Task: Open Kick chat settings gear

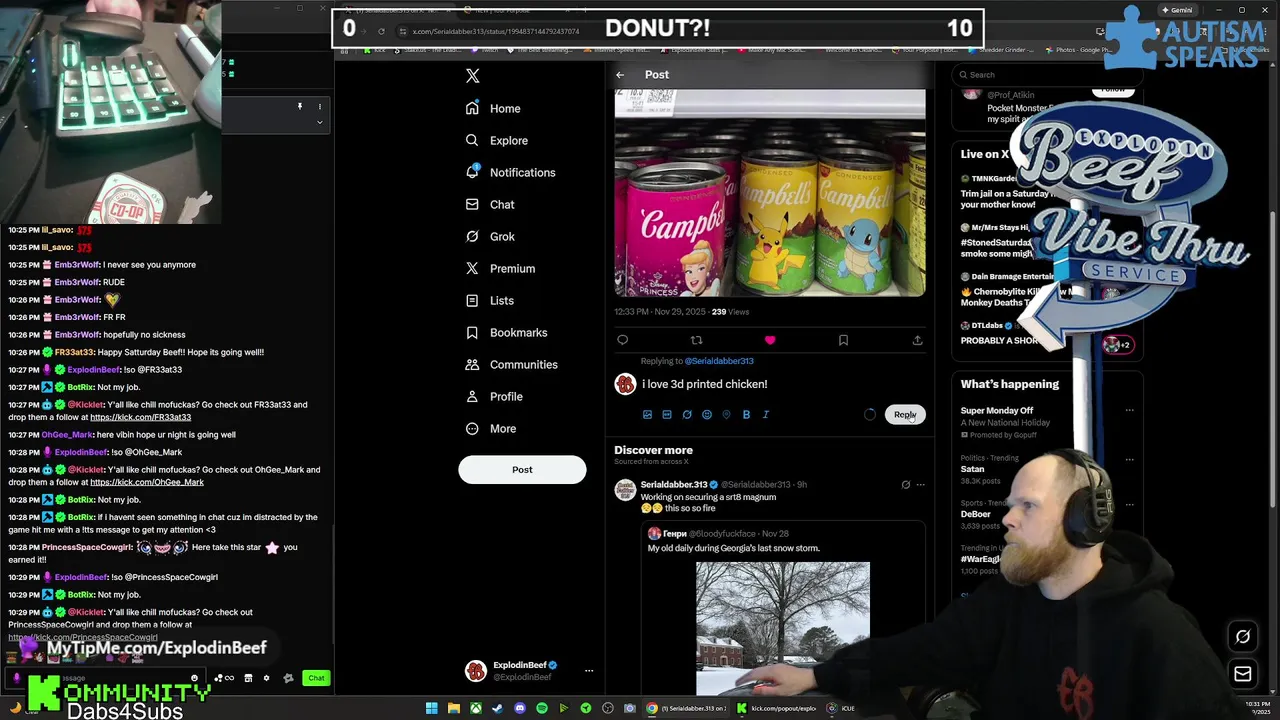Action: [x=266, y=678]
